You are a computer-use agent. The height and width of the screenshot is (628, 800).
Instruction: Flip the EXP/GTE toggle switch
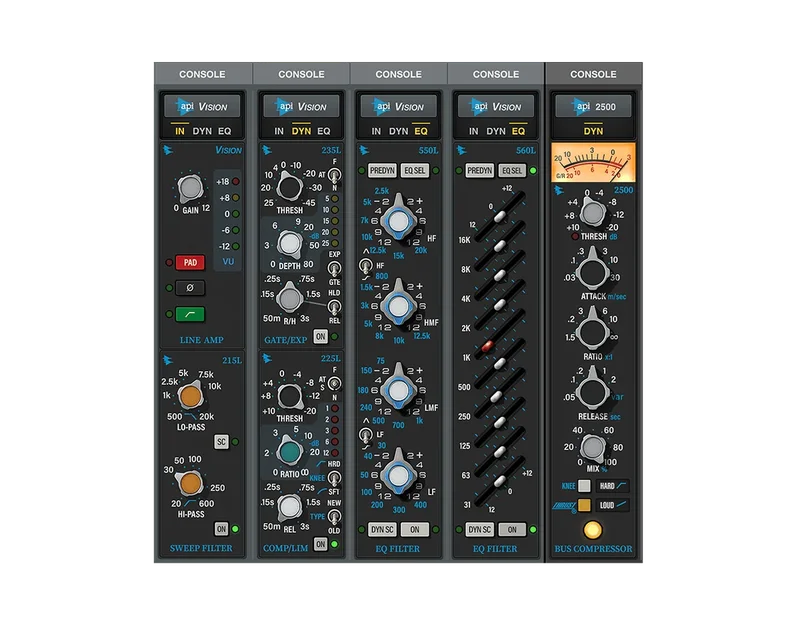tap(334, 268)
